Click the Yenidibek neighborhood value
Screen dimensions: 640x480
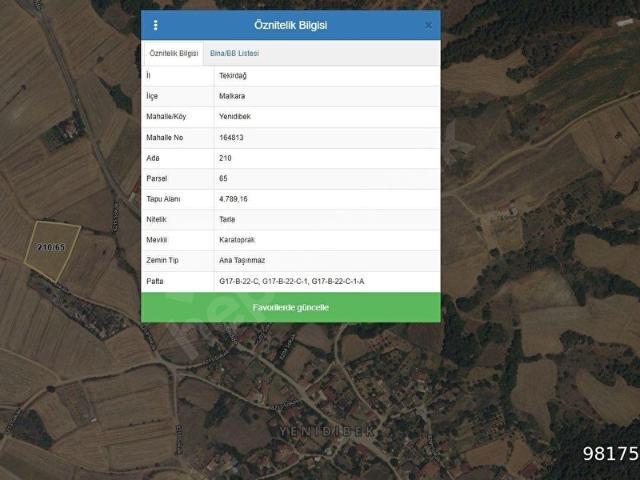235,117
